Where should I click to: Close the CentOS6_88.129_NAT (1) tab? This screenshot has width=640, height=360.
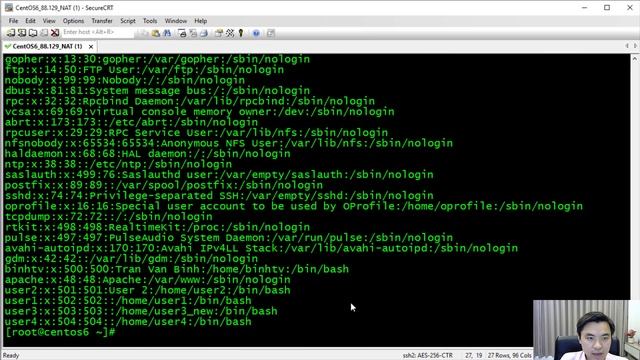pyautogui.click(x=91, y=47)
